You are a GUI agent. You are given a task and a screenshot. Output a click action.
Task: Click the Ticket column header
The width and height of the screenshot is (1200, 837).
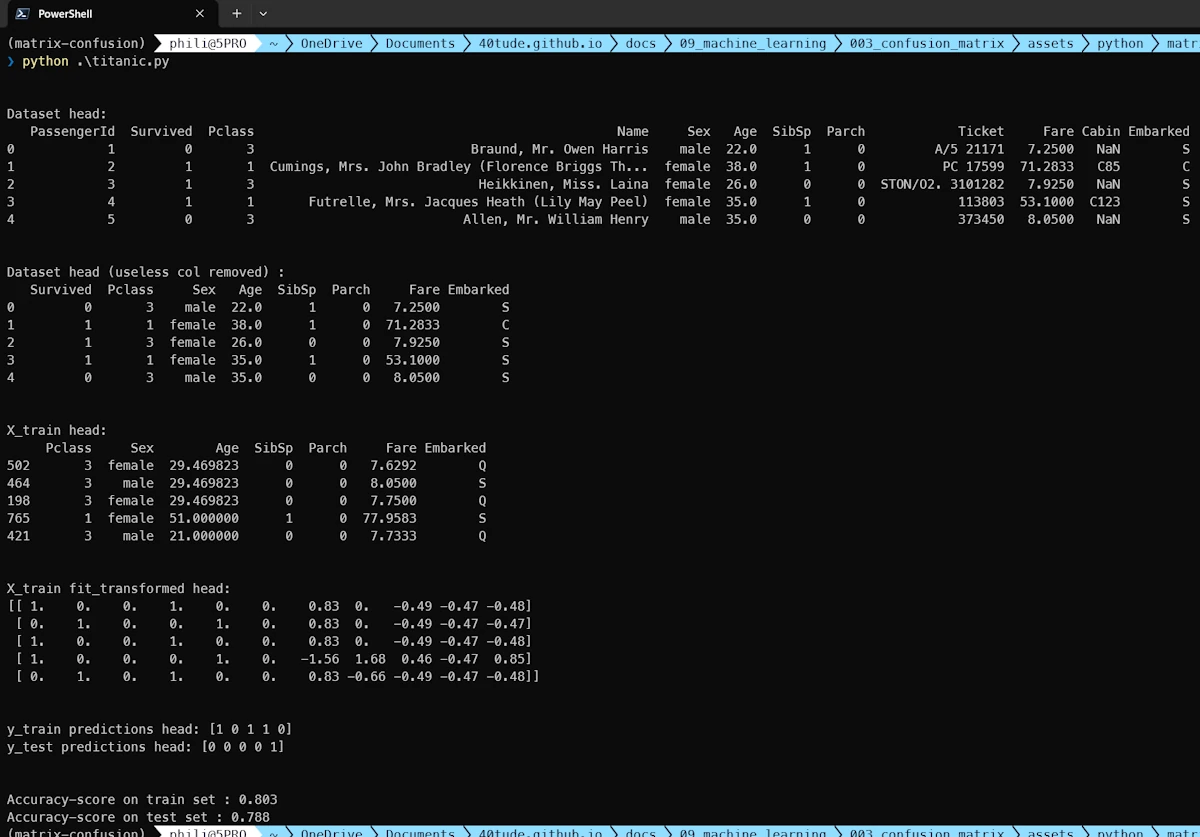click(x=980, y=131)
